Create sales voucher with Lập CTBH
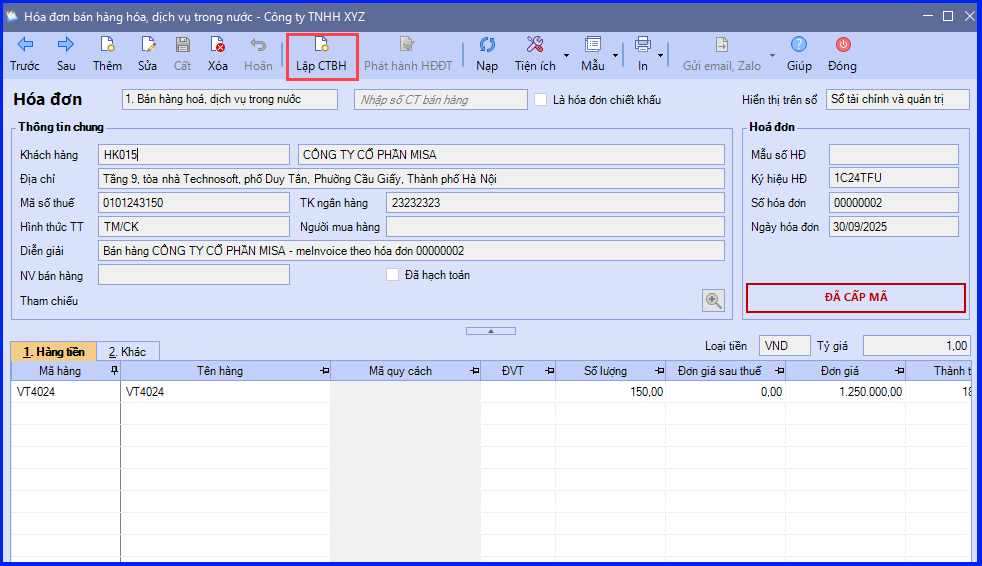 [321, 55]
